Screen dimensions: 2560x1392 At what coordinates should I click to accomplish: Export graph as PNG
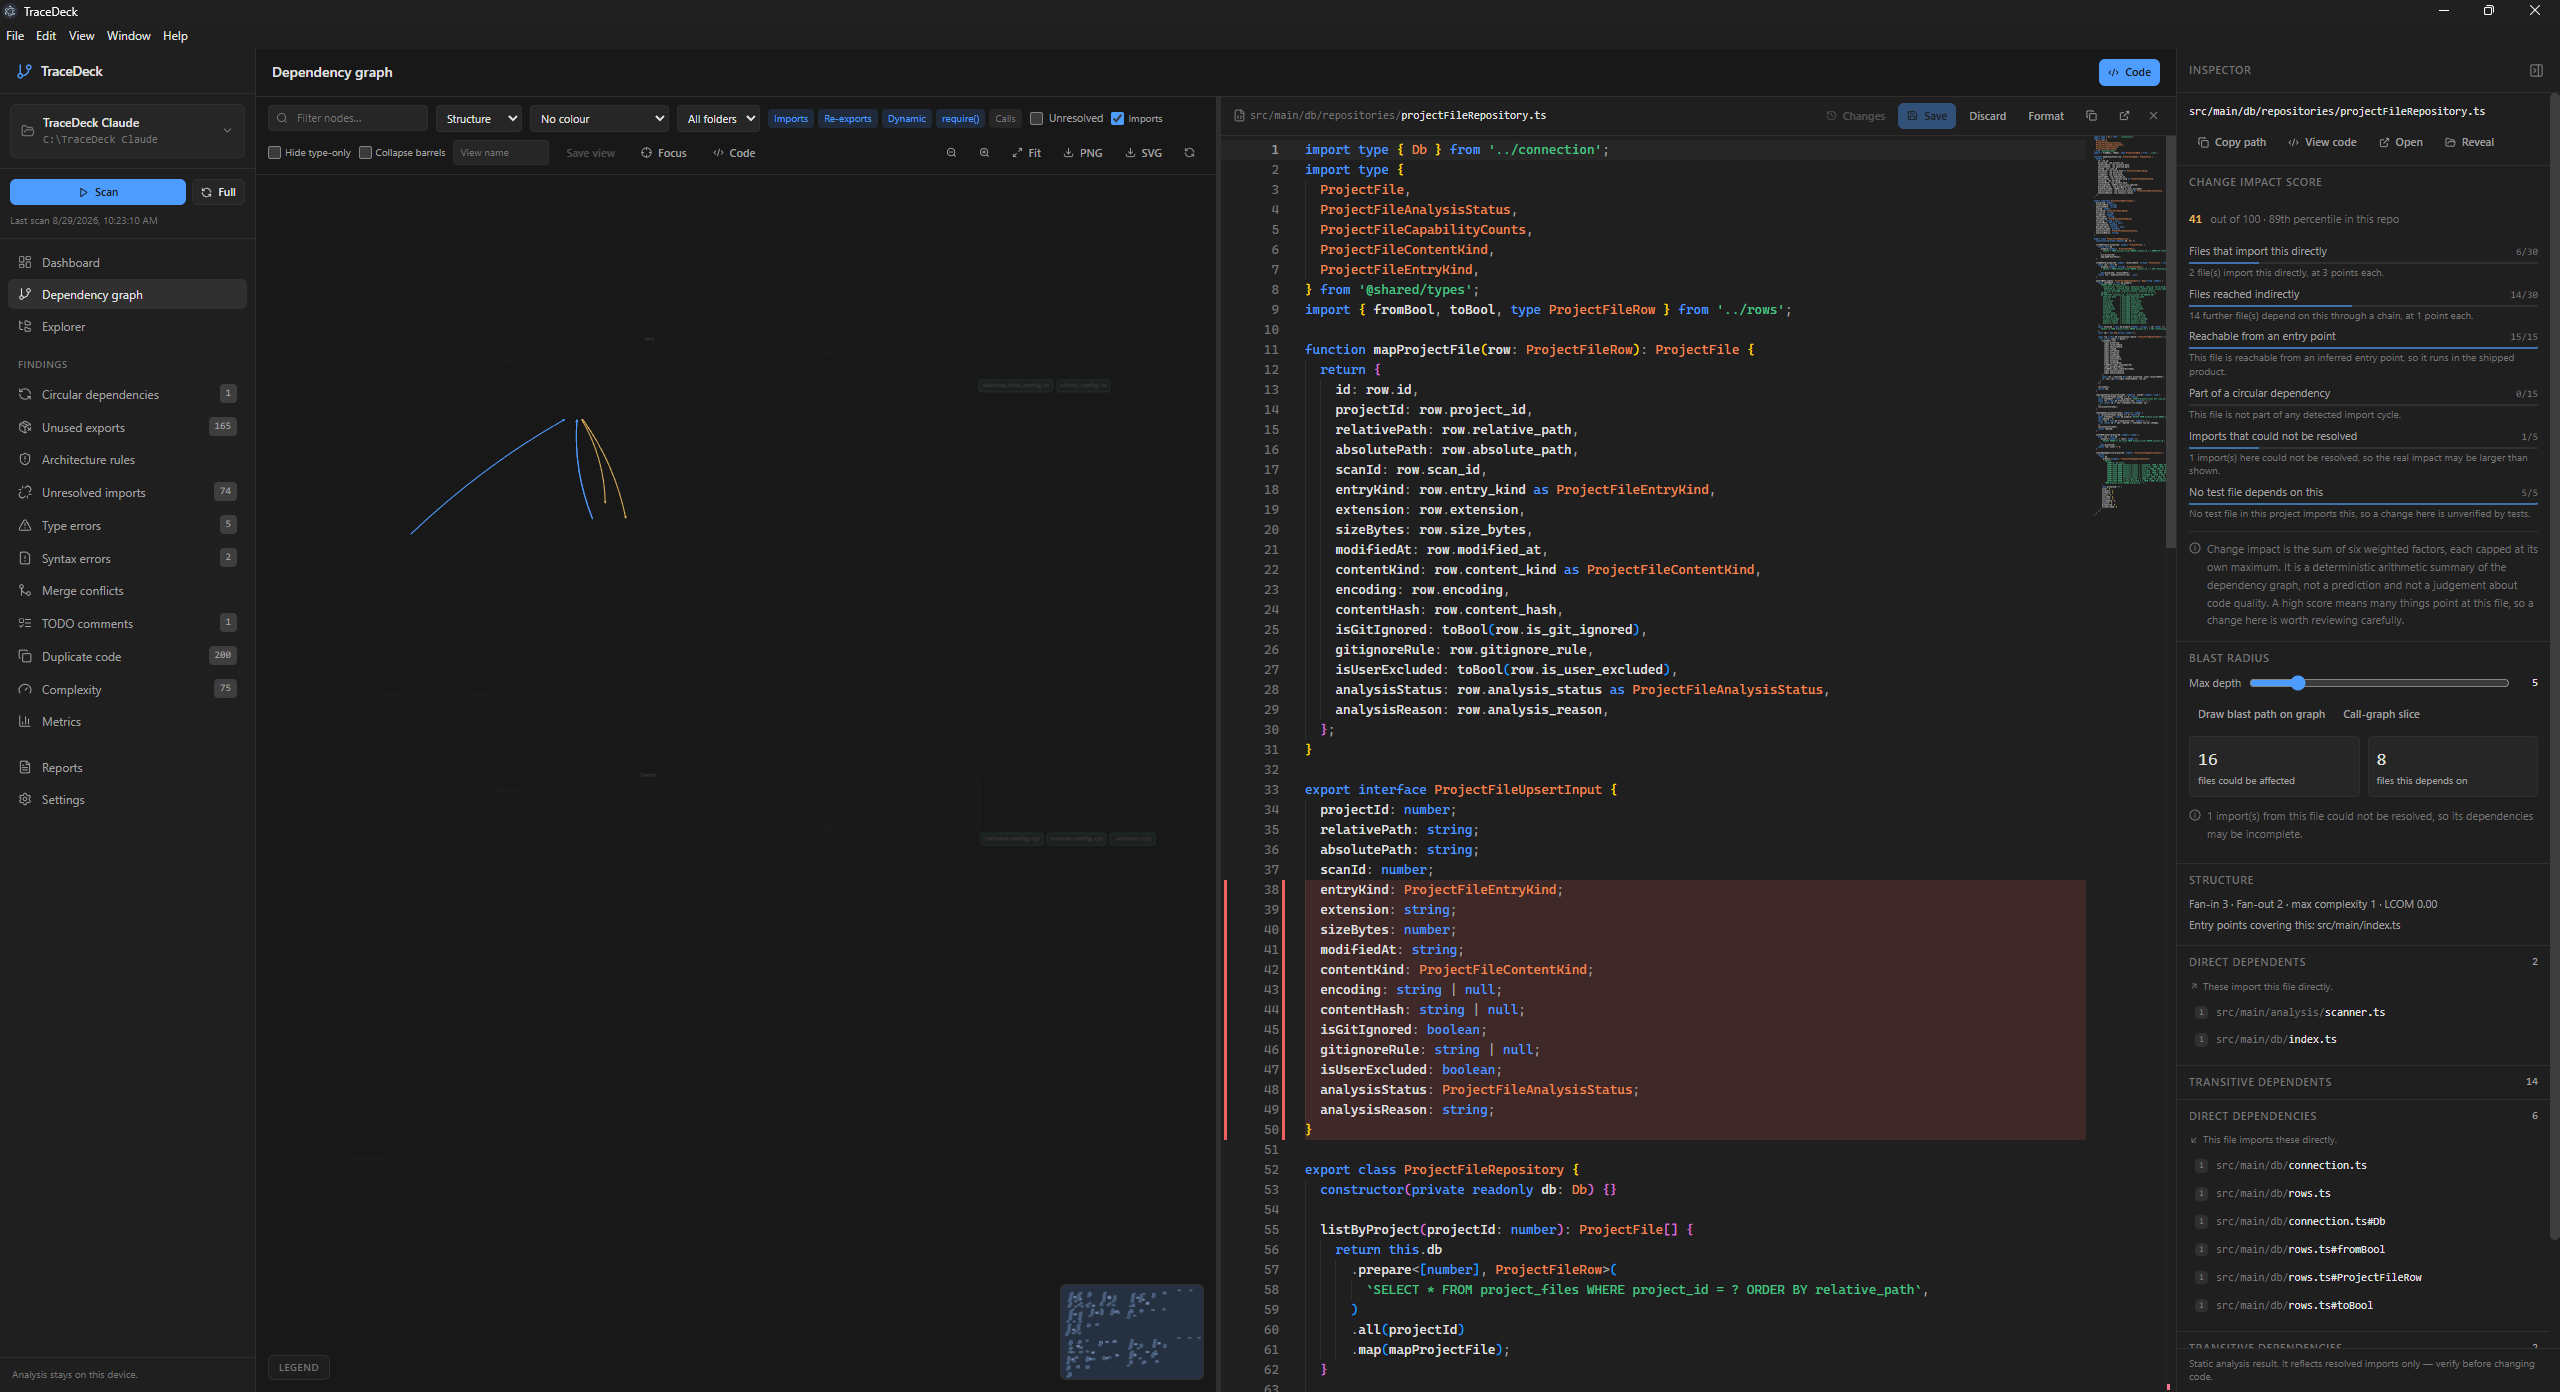coord(1083,153)
